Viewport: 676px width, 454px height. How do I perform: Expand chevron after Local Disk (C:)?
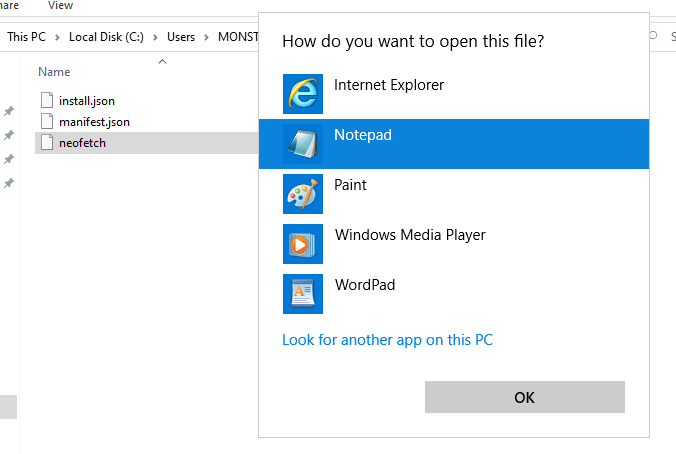(155, 38)
